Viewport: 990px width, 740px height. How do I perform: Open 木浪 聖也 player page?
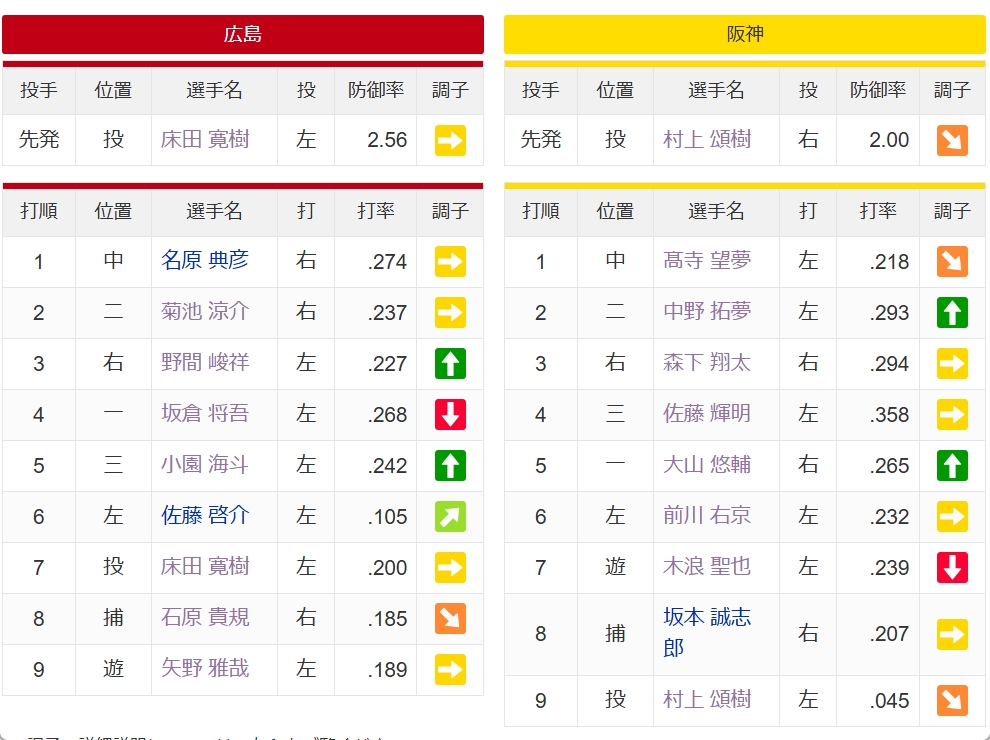click(x=707, y=566)
